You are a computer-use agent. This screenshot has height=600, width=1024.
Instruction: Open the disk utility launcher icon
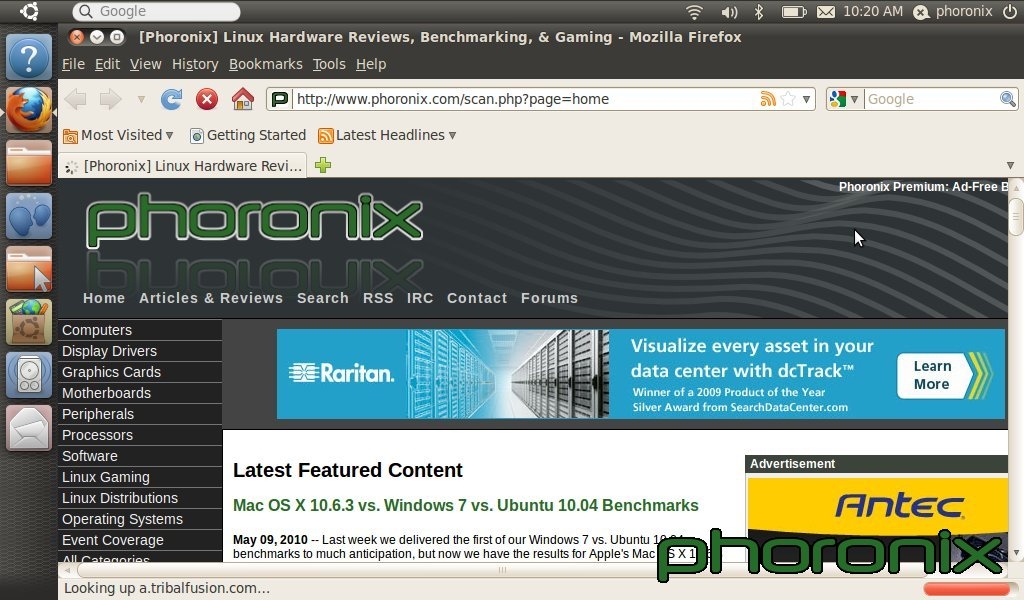29,375
